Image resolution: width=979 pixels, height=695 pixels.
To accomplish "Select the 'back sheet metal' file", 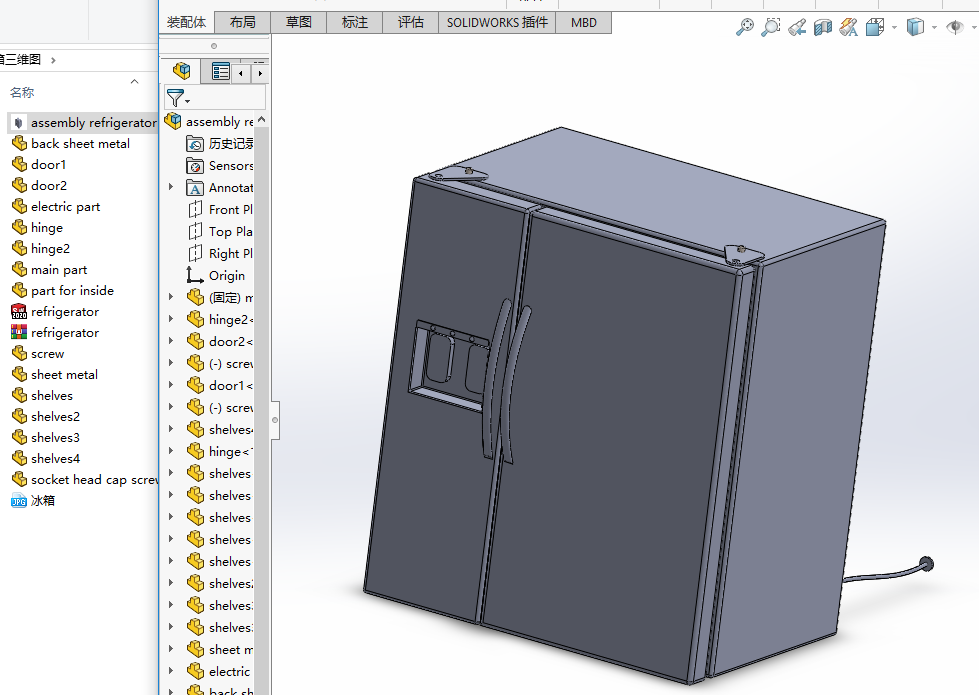I will [x=80, y=144].
